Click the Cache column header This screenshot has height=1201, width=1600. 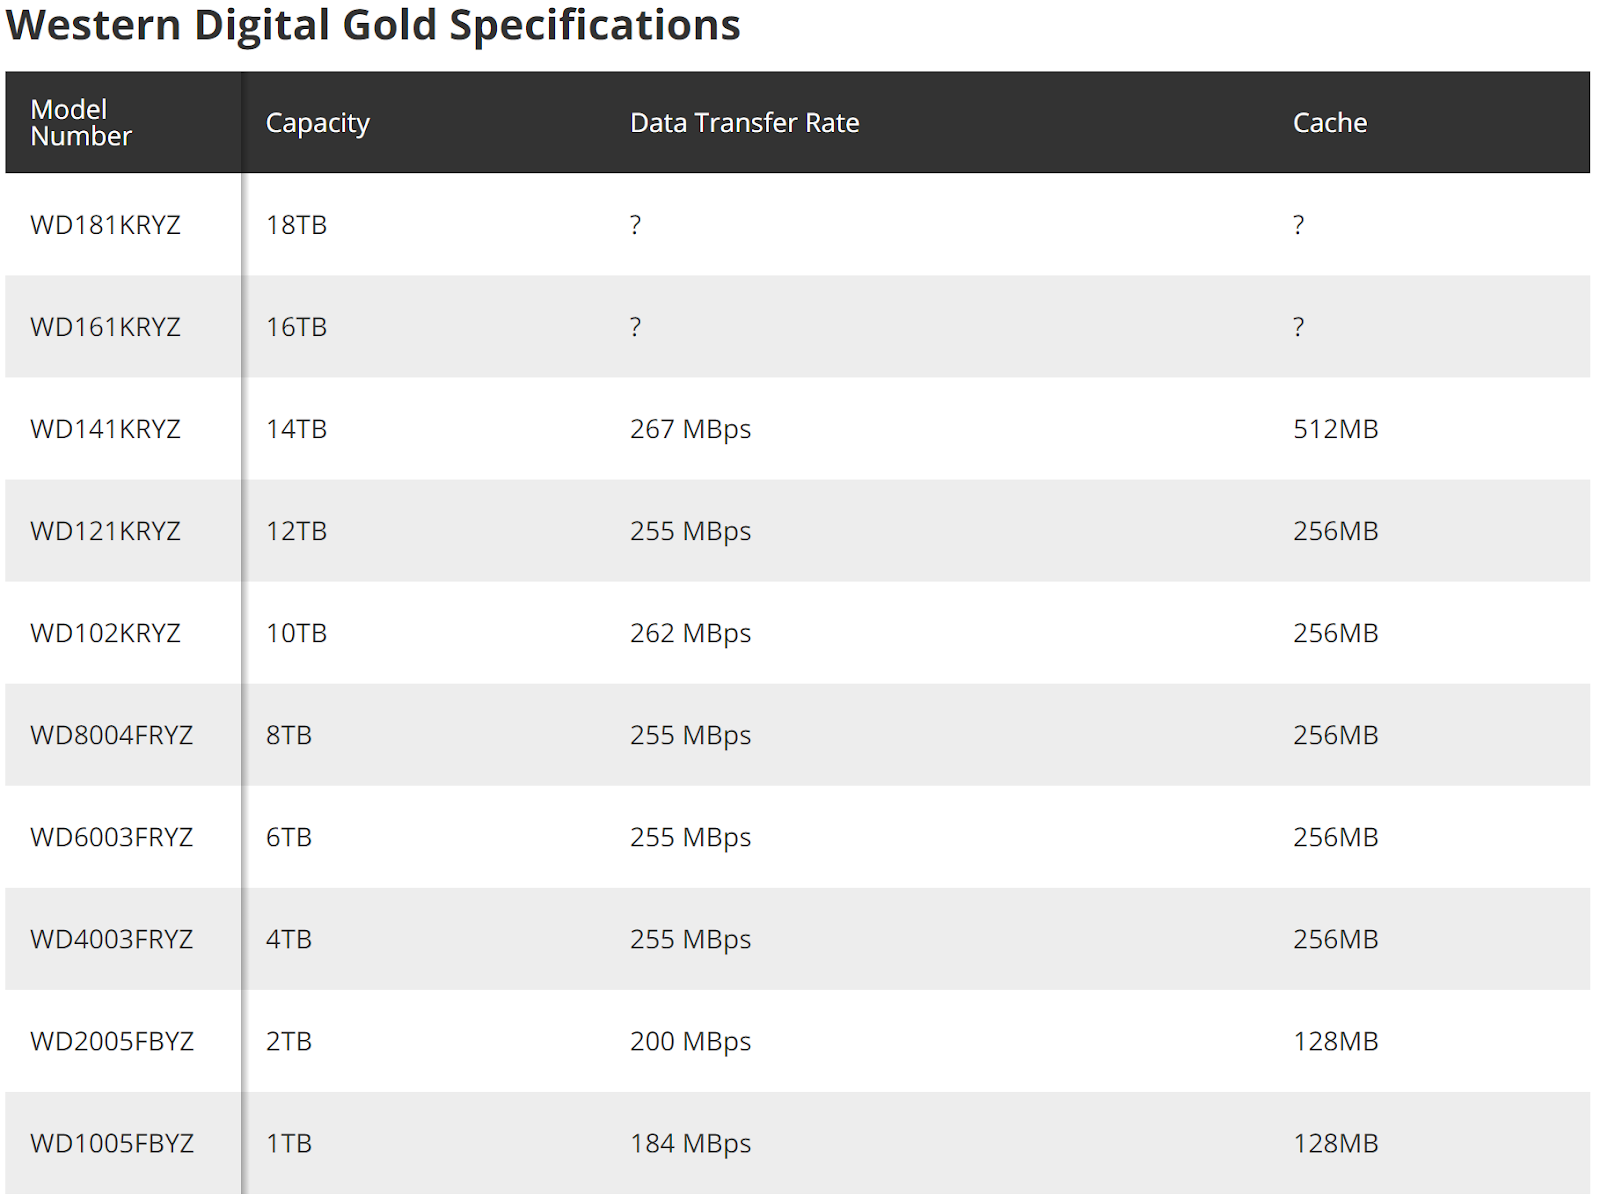click(1329, 123)
